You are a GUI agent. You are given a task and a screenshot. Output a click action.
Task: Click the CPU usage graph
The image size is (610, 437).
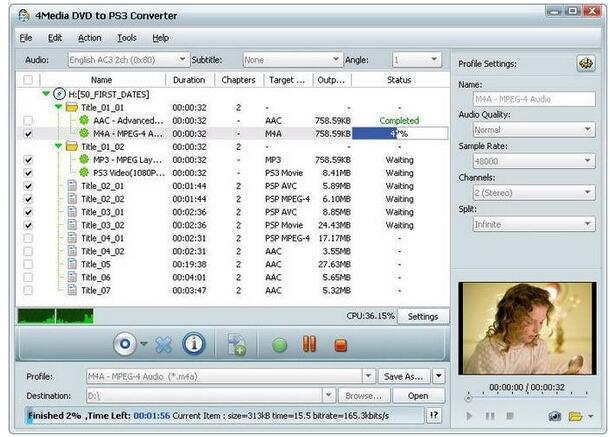[55, 316]
